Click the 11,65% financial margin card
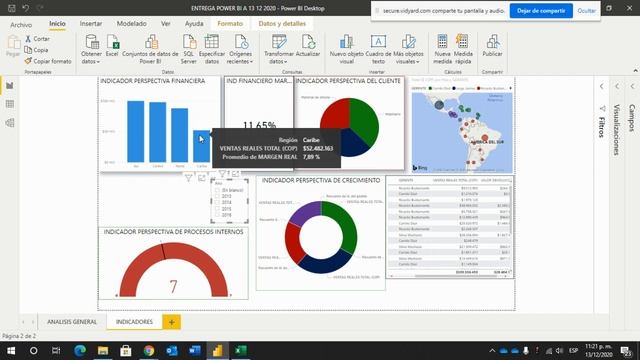This screenshot has height=360, width=640. [x=259, y=125]
